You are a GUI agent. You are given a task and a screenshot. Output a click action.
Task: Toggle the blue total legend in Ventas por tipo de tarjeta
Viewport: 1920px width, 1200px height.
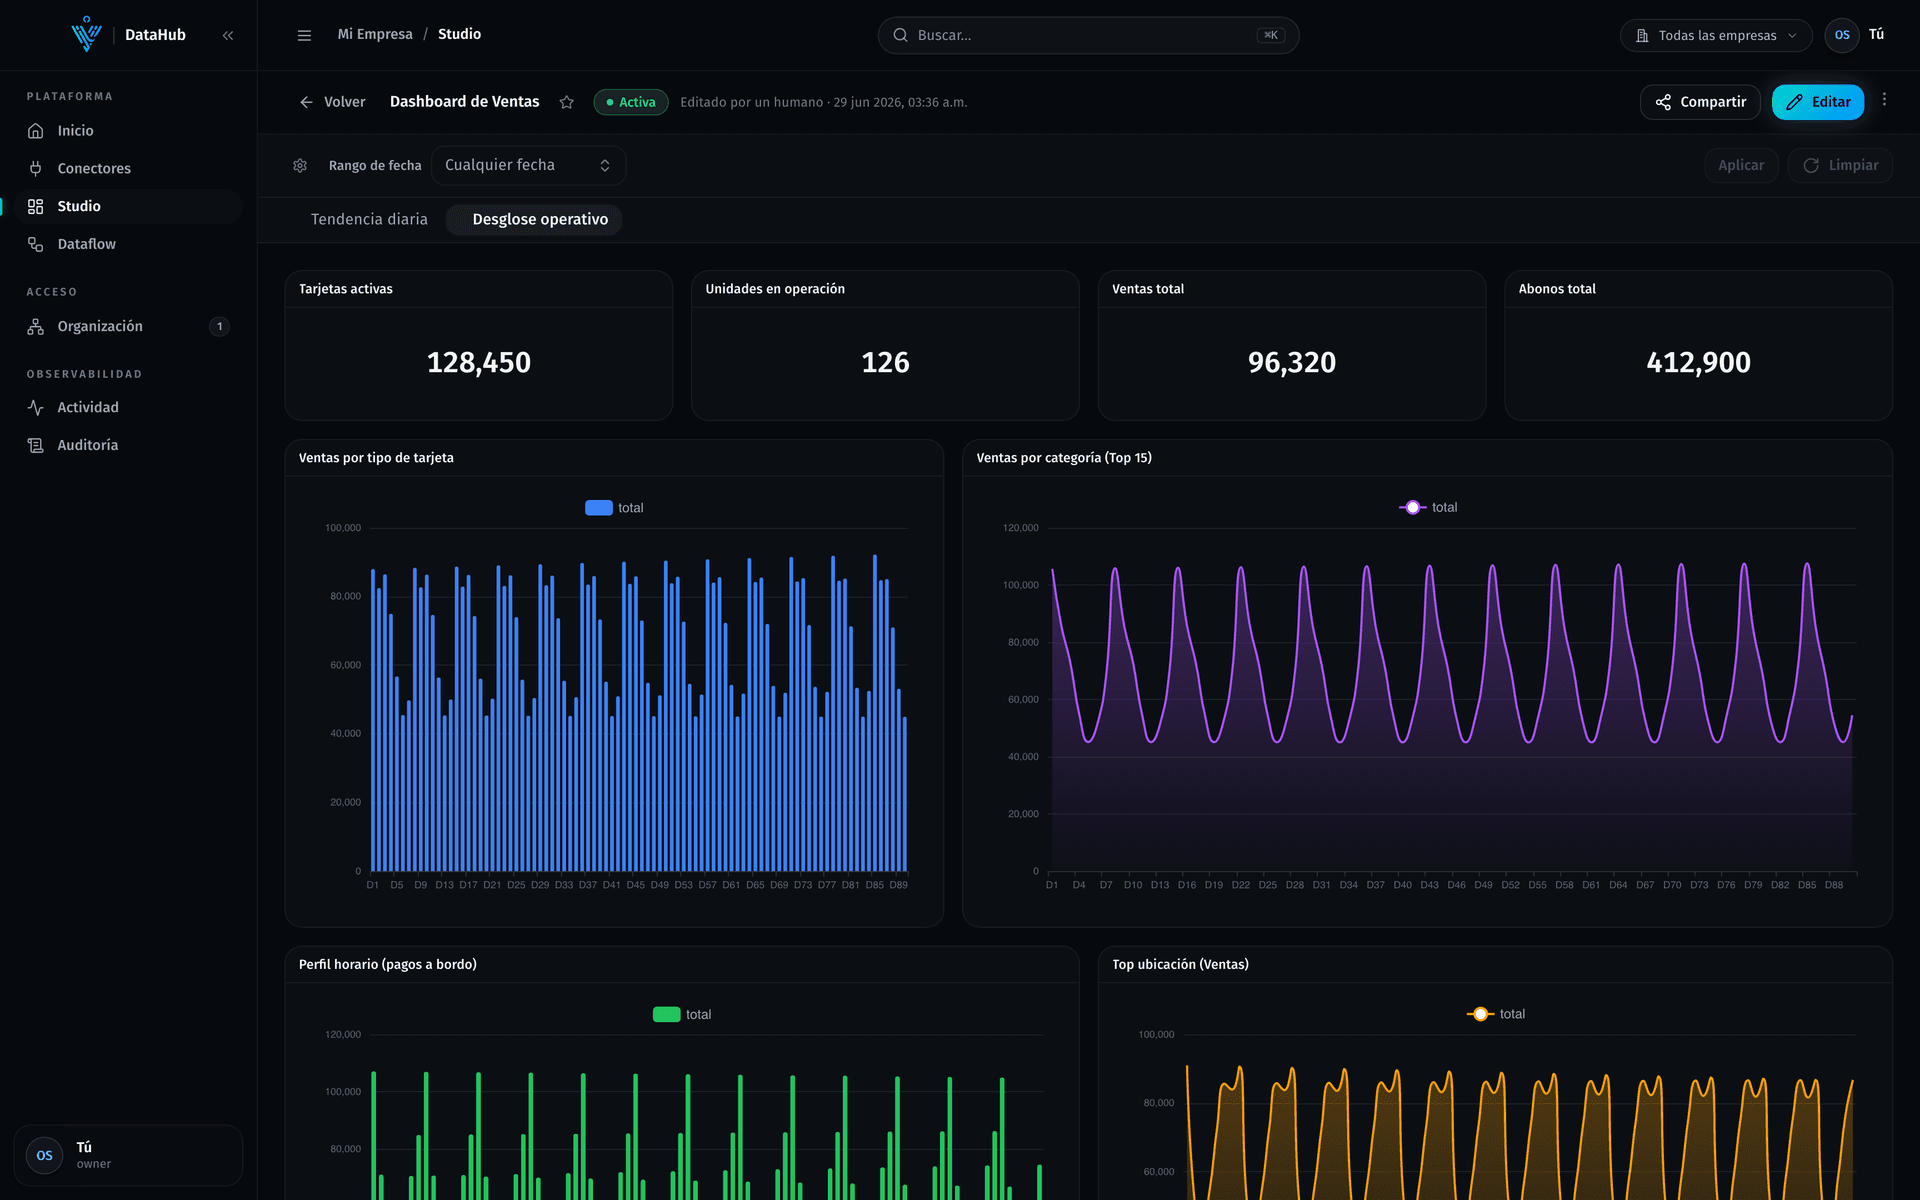(614, 508)
